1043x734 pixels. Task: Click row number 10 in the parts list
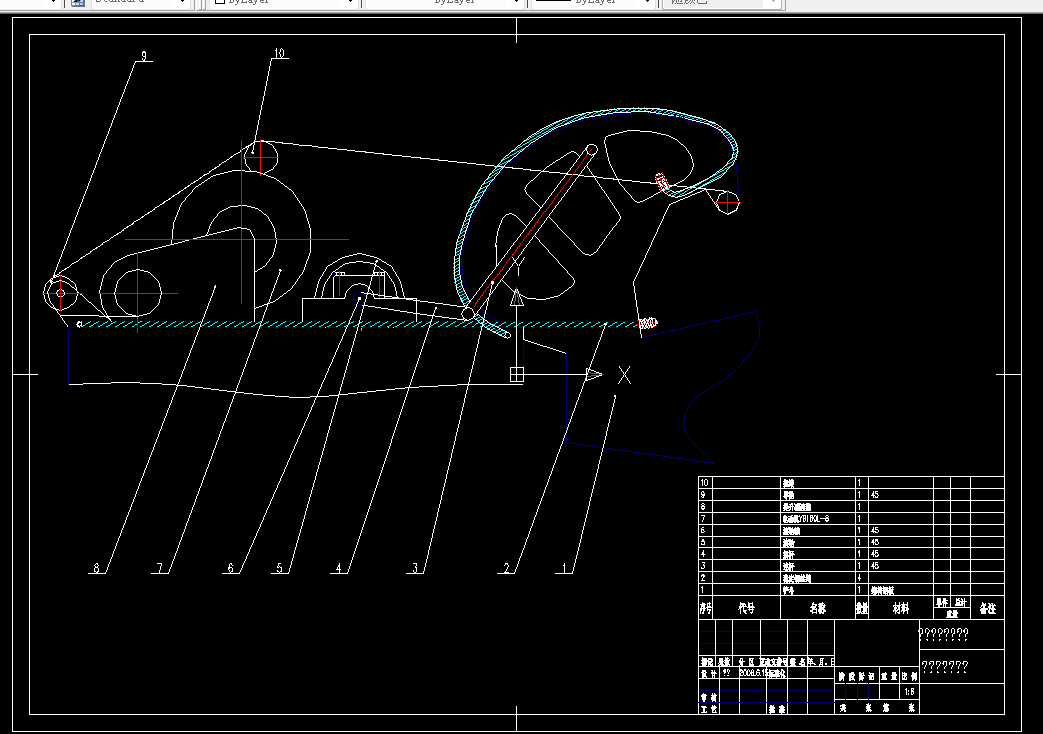705,483
